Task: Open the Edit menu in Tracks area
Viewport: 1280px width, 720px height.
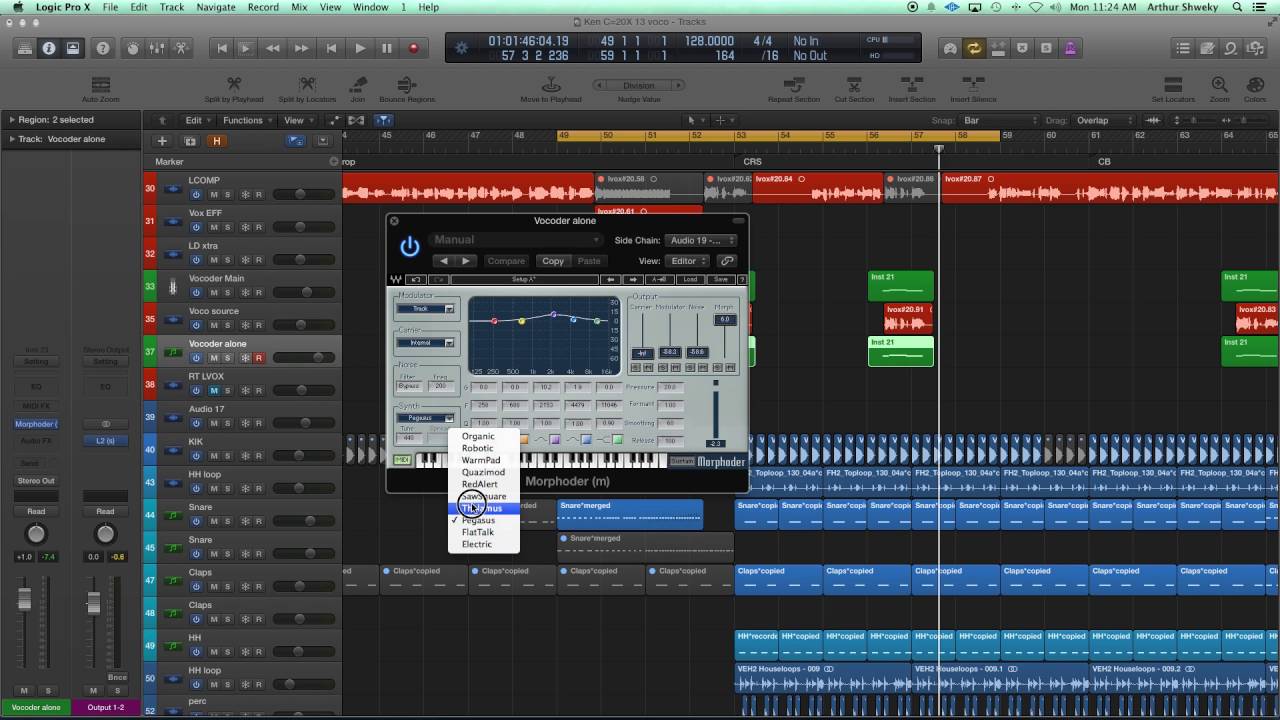Action: point(197,120)
